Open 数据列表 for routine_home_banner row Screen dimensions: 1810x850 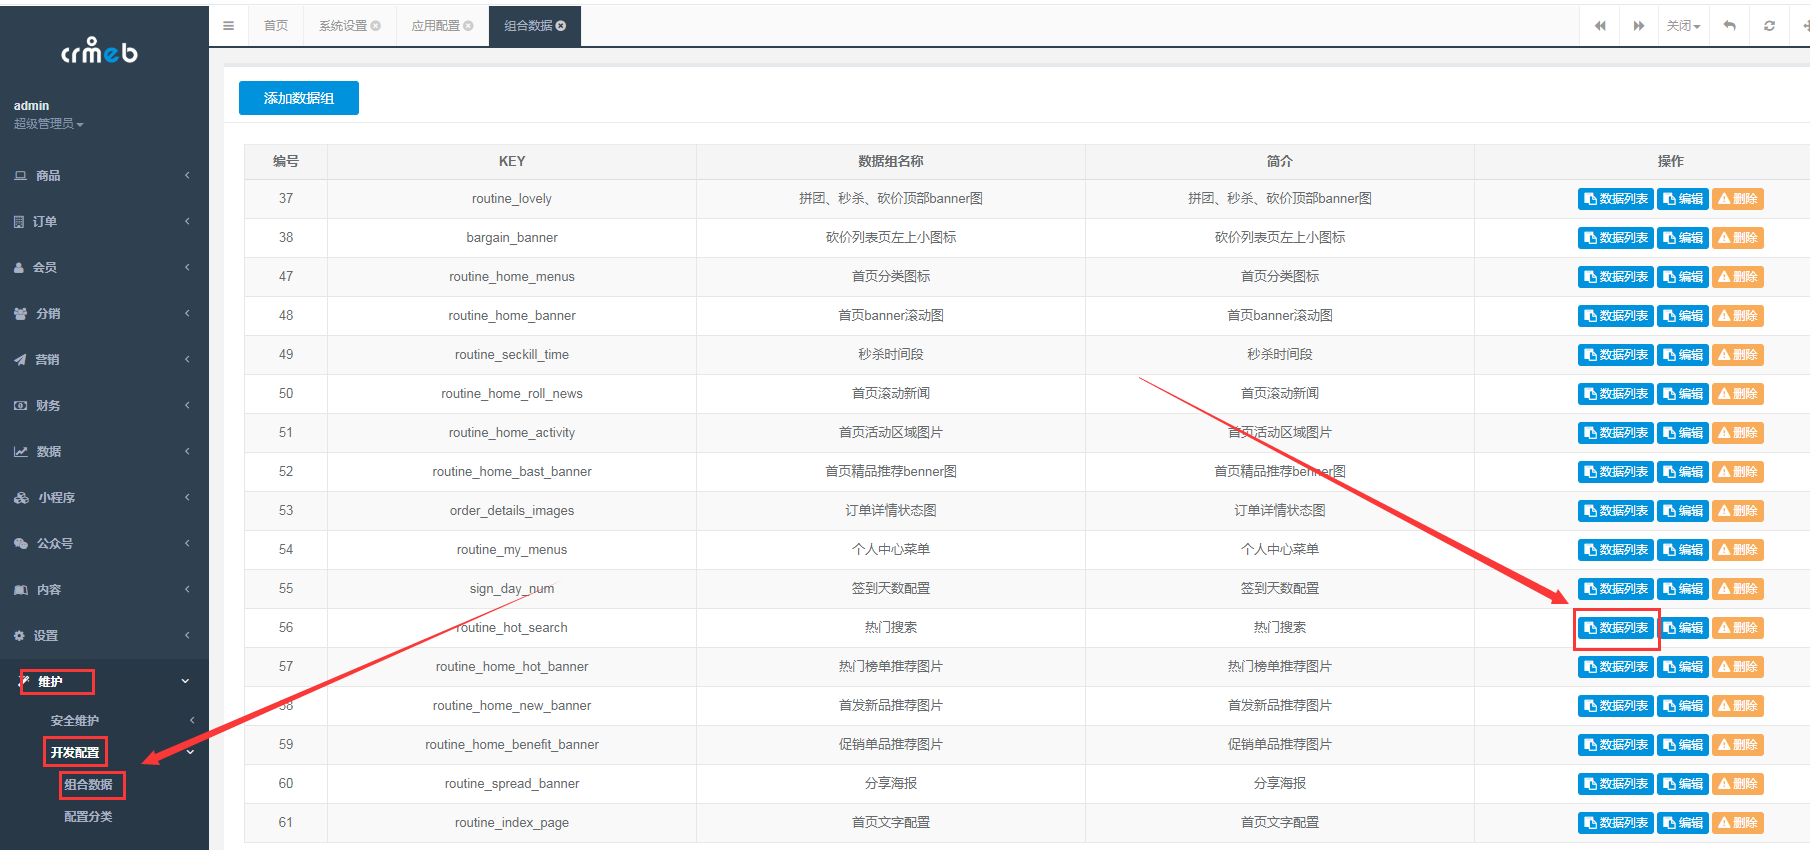coord(1616,316)
